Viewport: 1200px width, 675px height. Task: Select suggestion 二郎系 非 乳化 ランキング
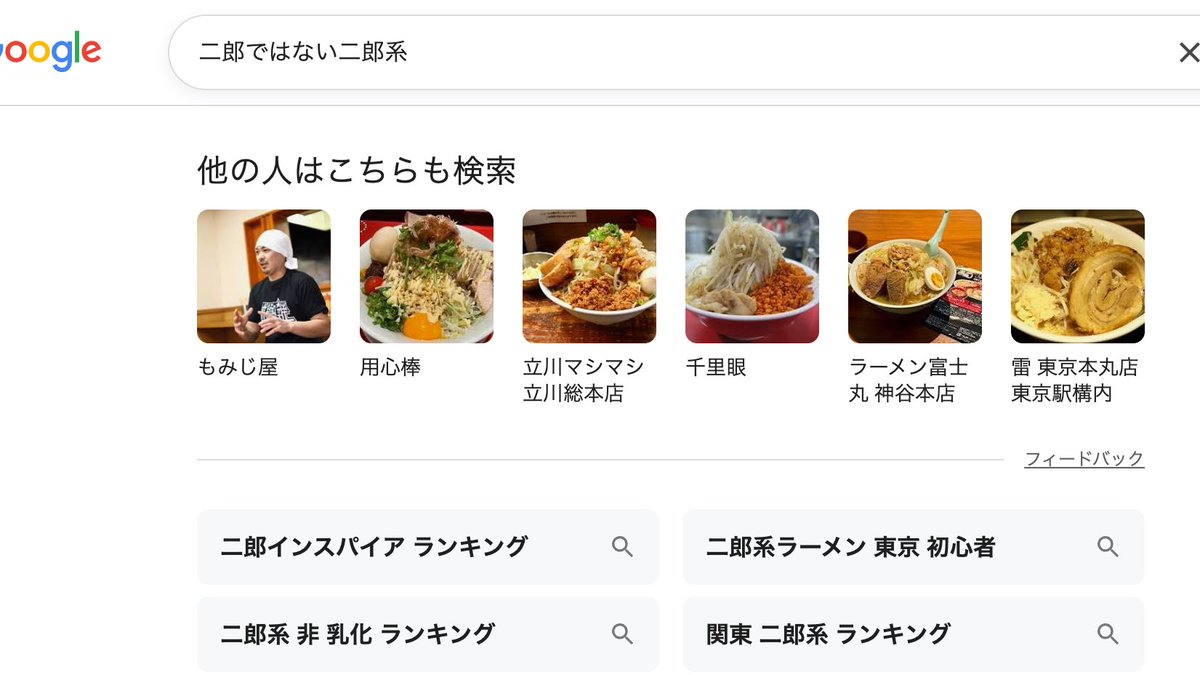358,634
